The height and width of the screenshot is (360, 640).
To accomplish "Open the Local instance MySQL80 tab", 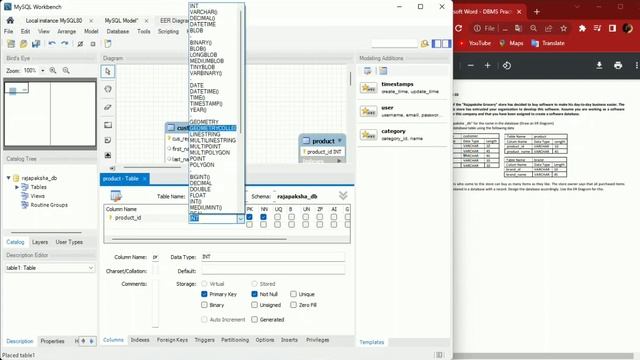I will [54, 20].
